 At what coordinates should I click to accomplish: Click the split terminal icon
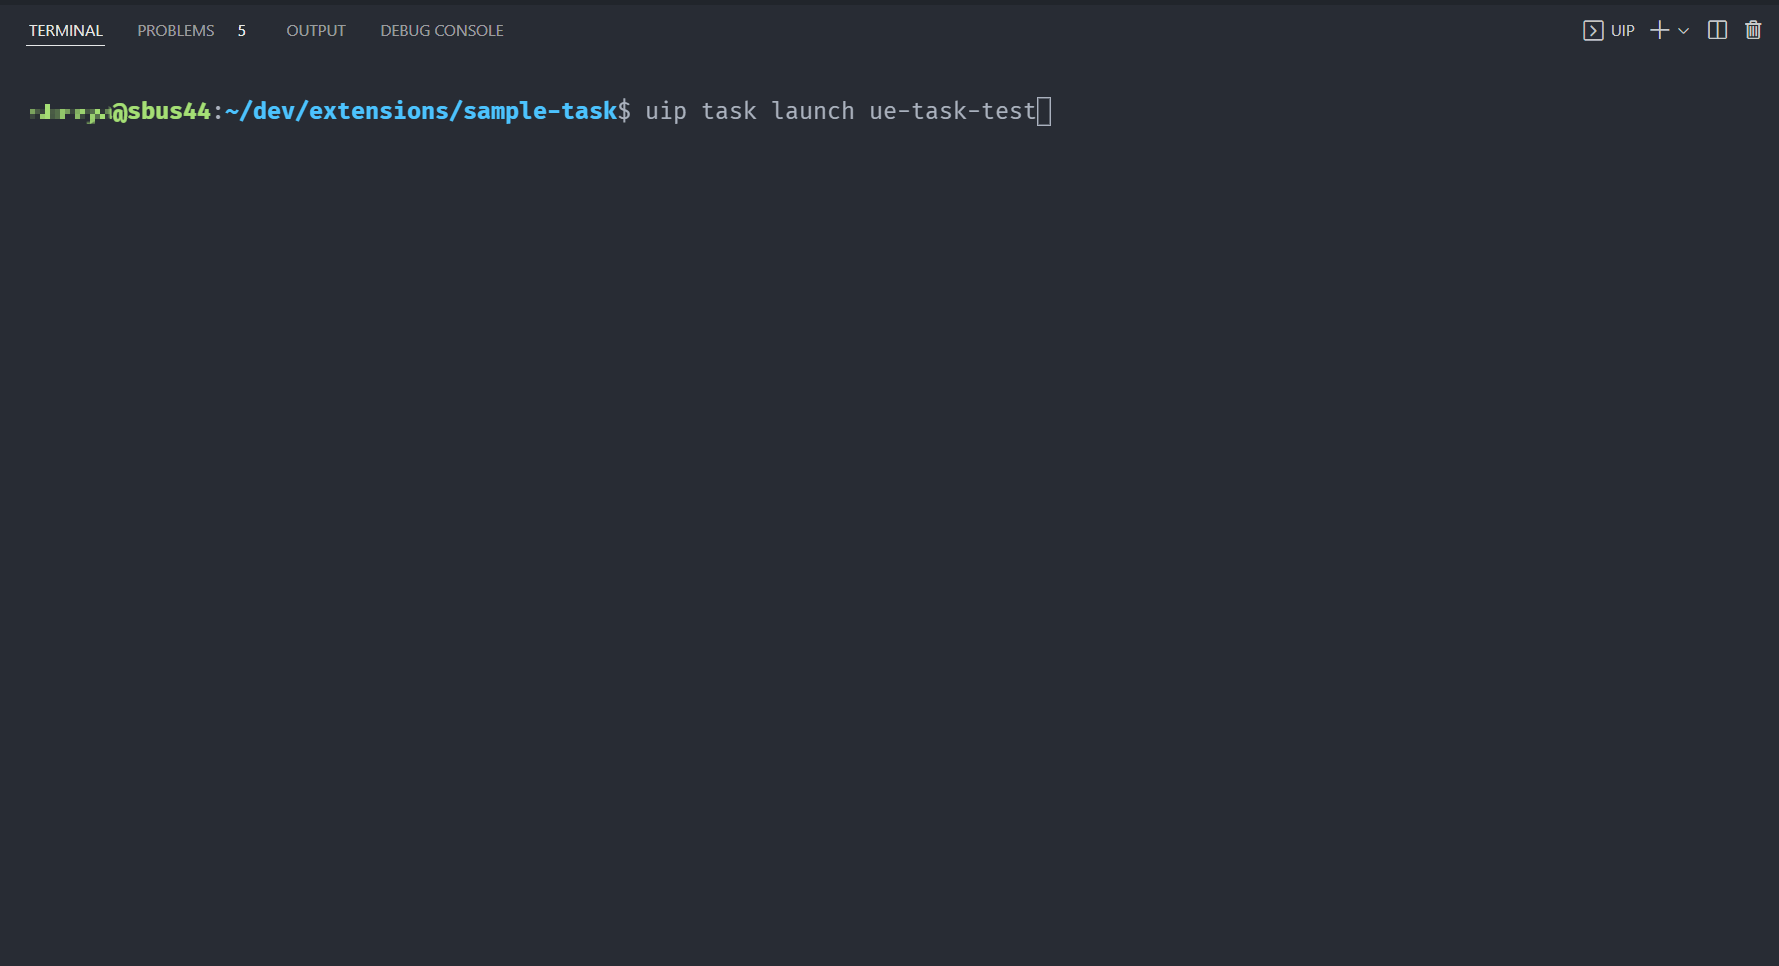(x=1717, y=30)
